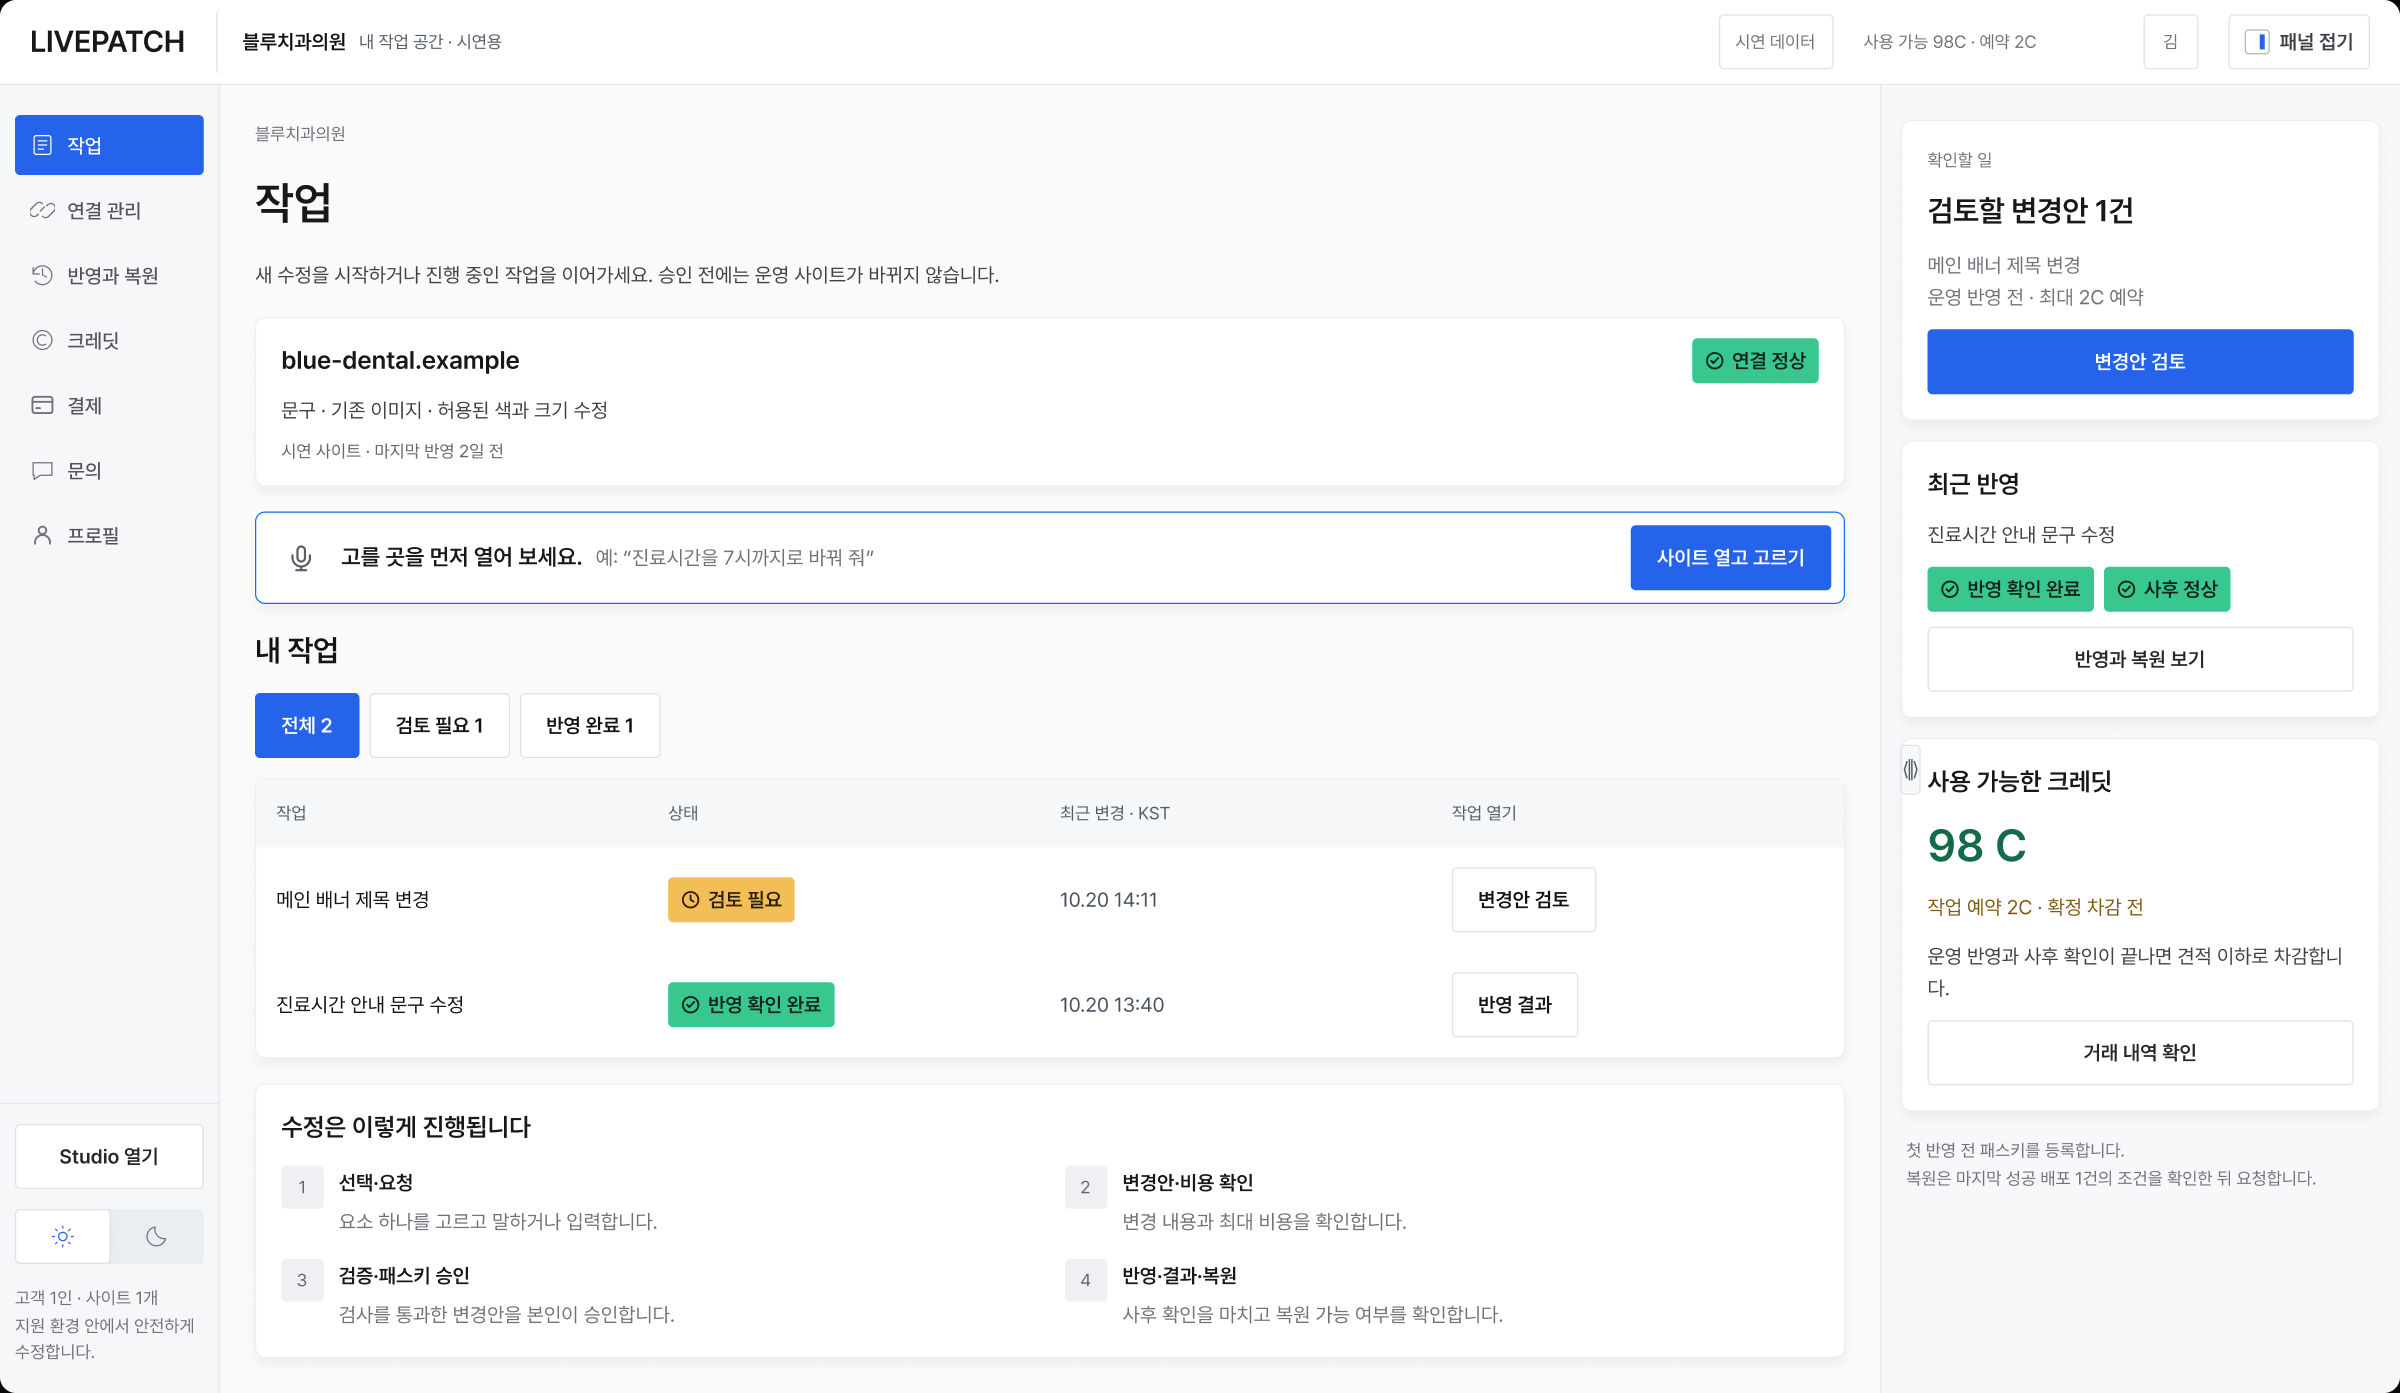This screenshot has height=1393, width=2400.
Task: Click the 메인 배너 제목 변경 row name
Action: (x=353, y=900)
